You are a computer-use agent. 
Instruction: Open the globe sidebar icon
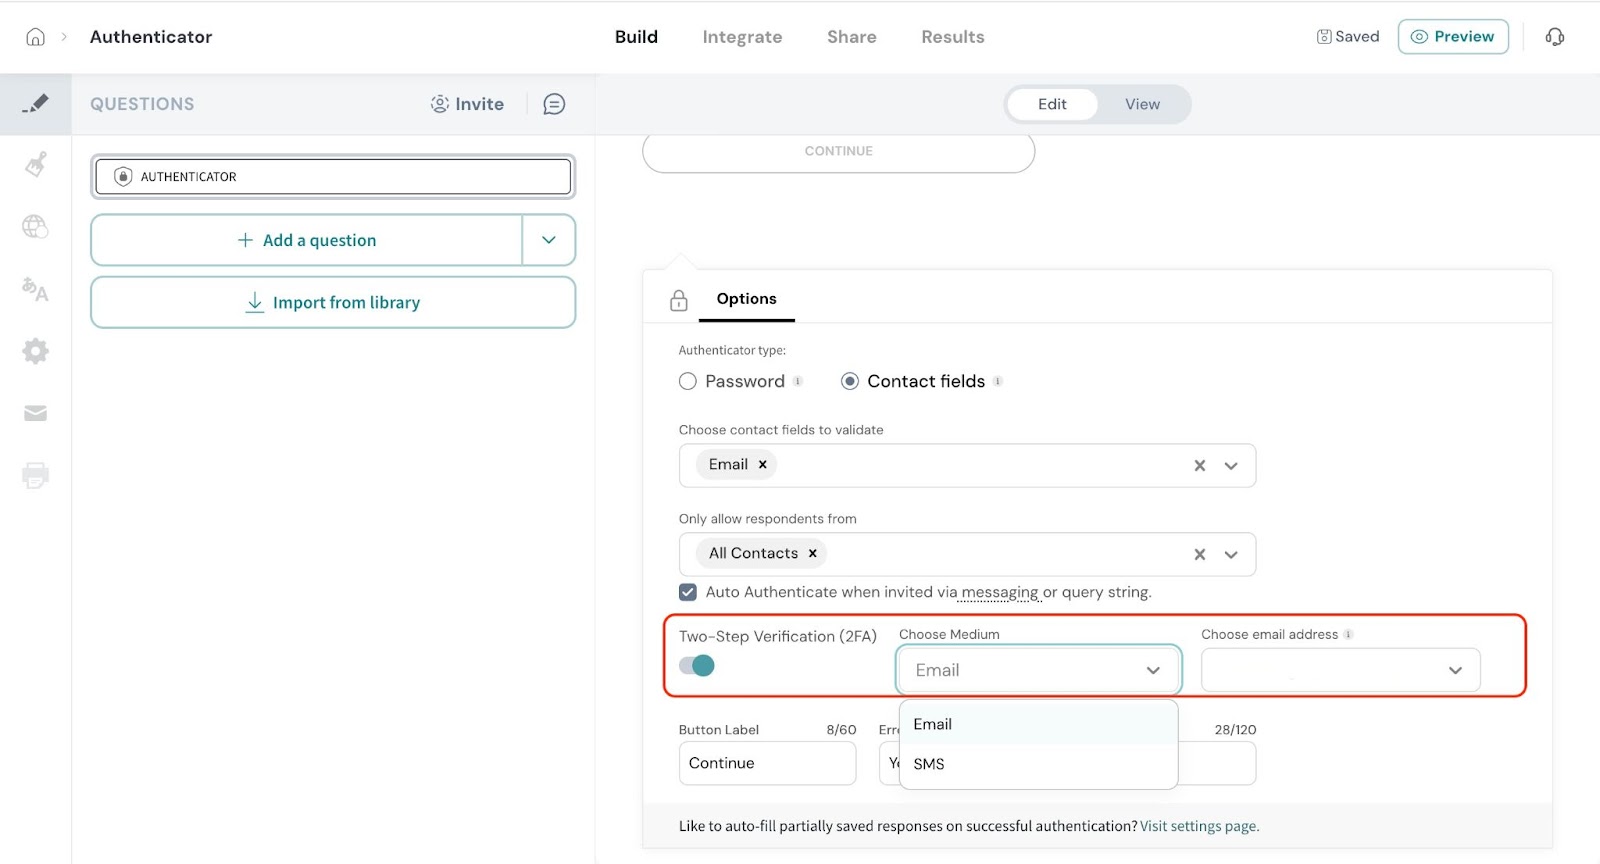tap(35, 227)
